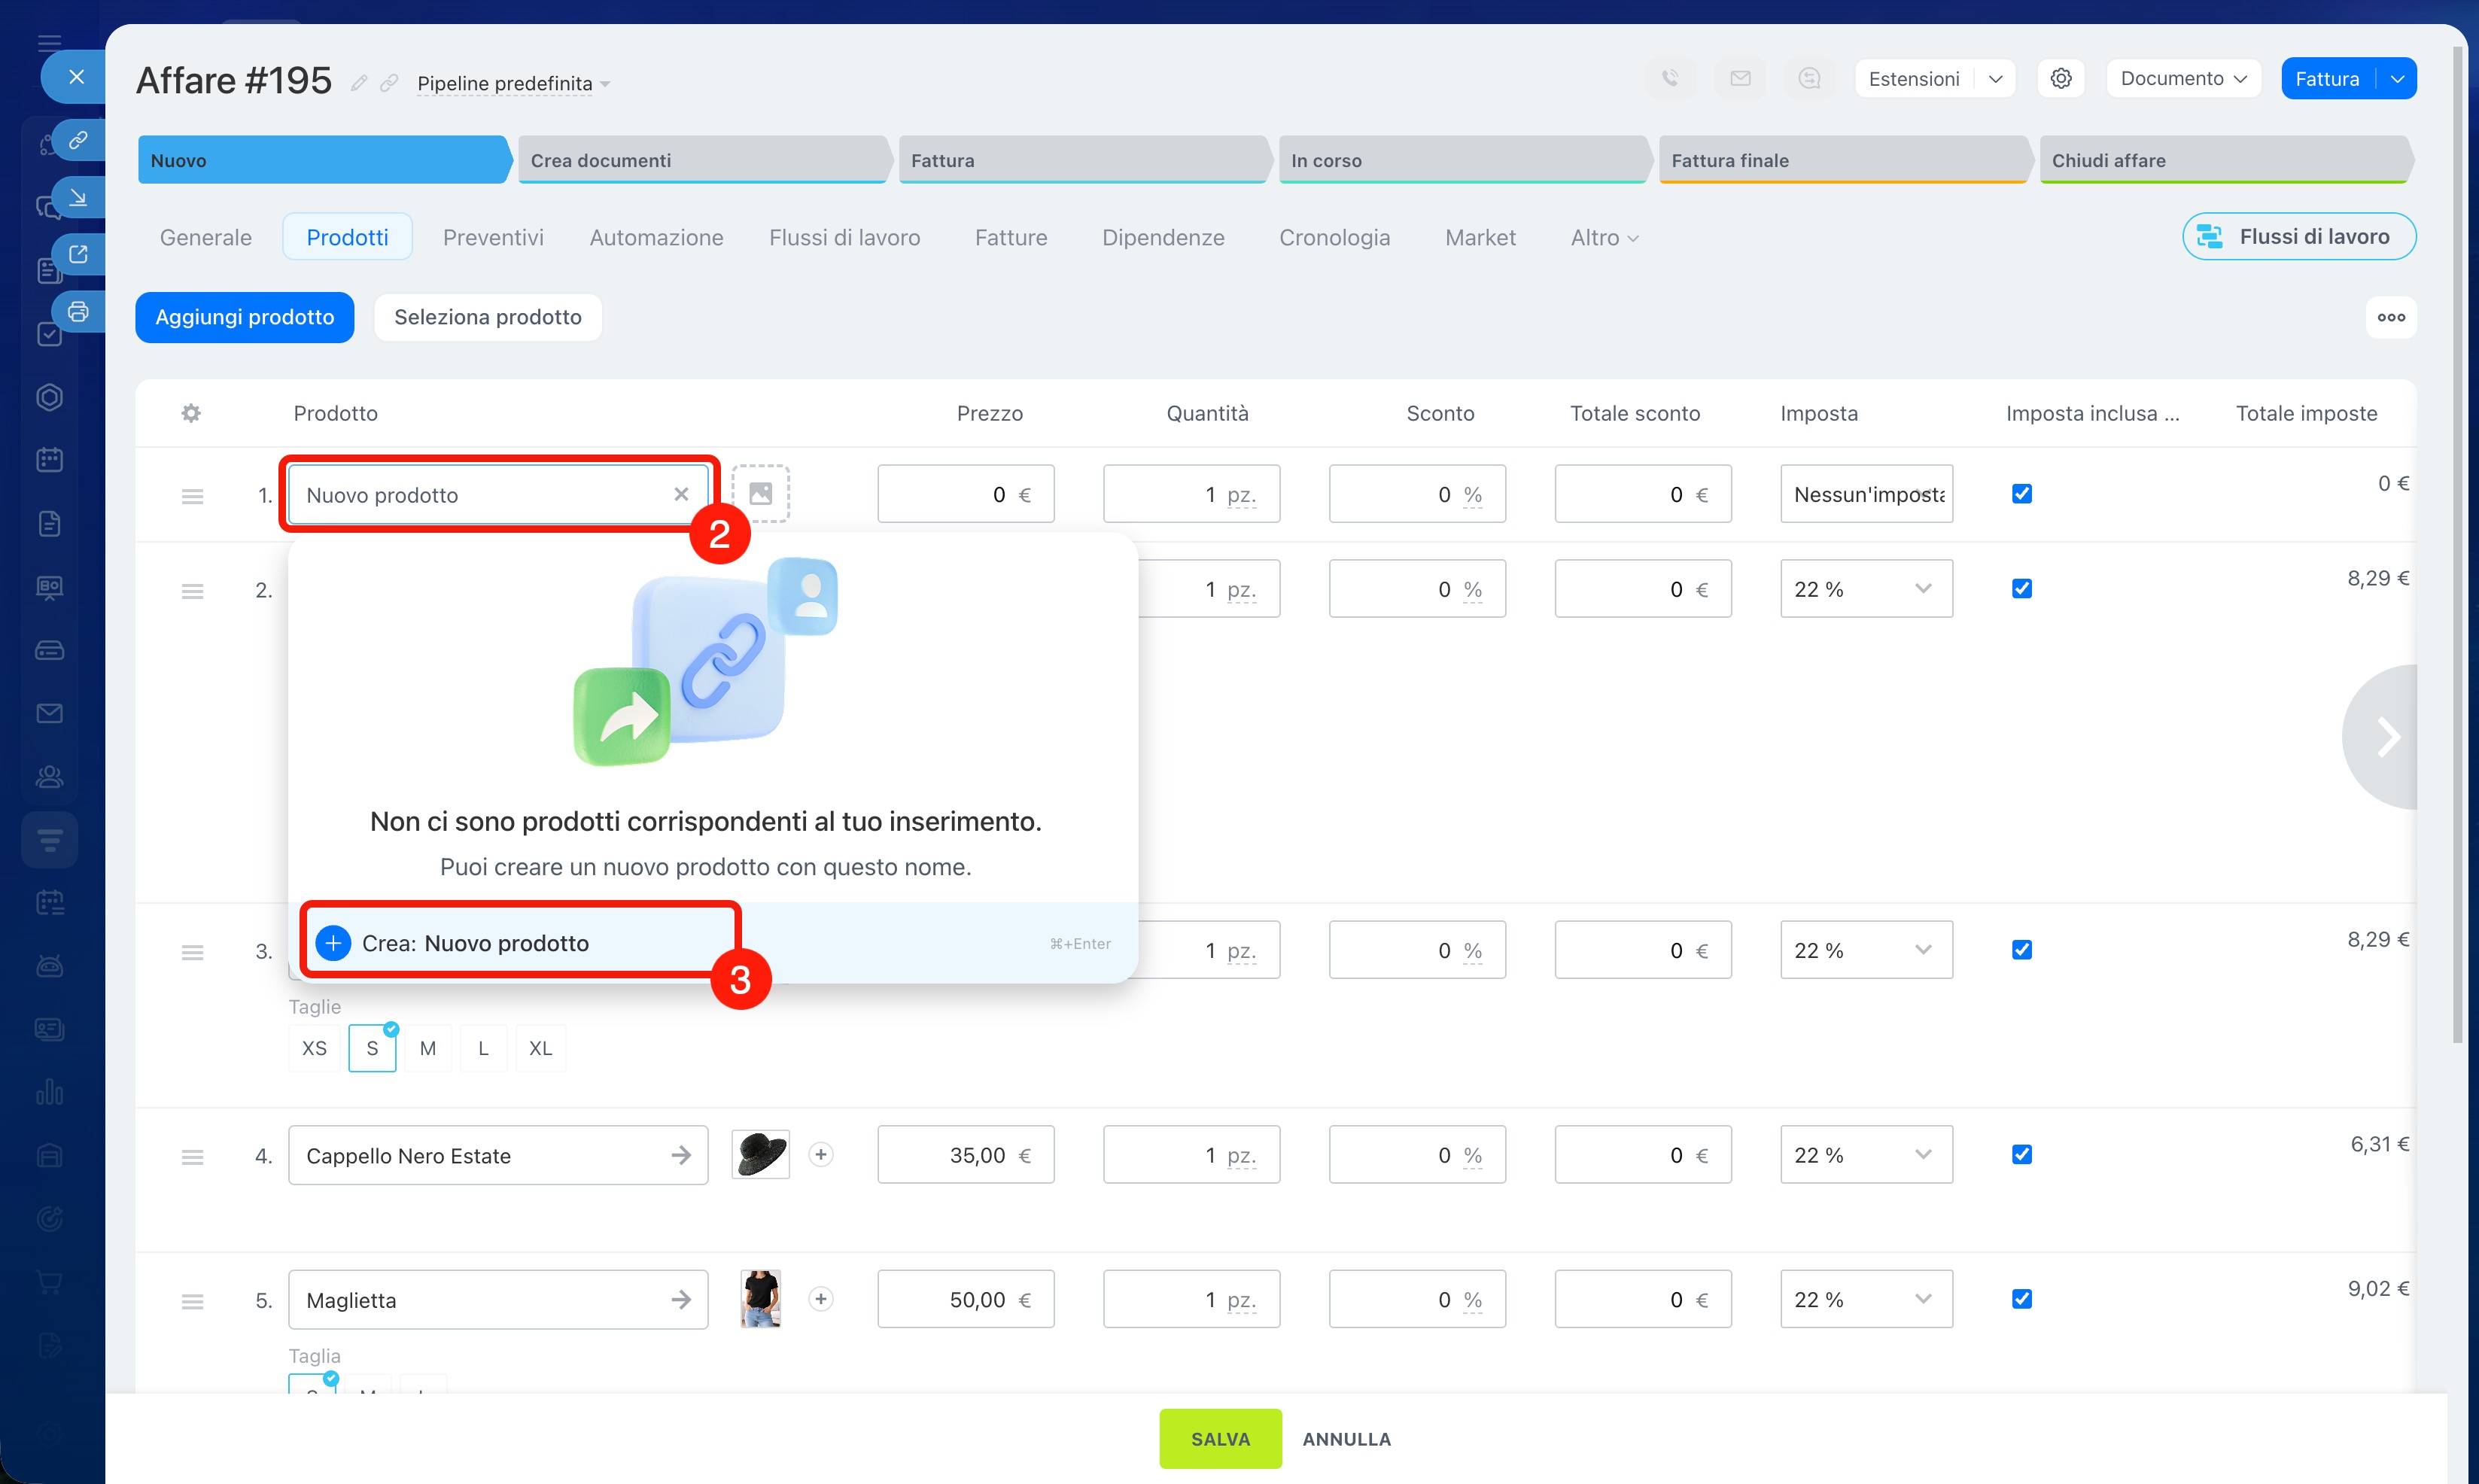The image size is (2479, 1484).
Task: Toggle Imposta inclusa checkbox for Cappello Nero Estate
Action: click(x=2021, y=1155)
